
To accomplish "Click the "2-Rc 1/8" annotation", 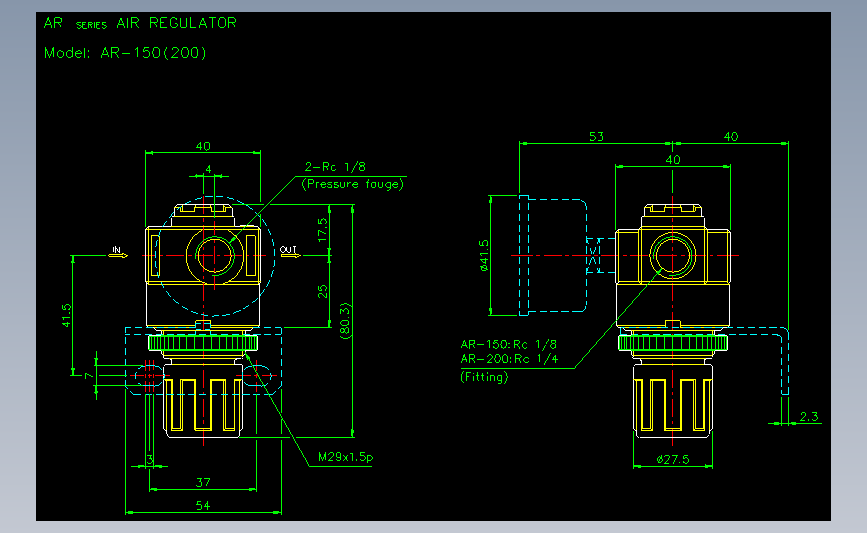I will coord(335,166).
